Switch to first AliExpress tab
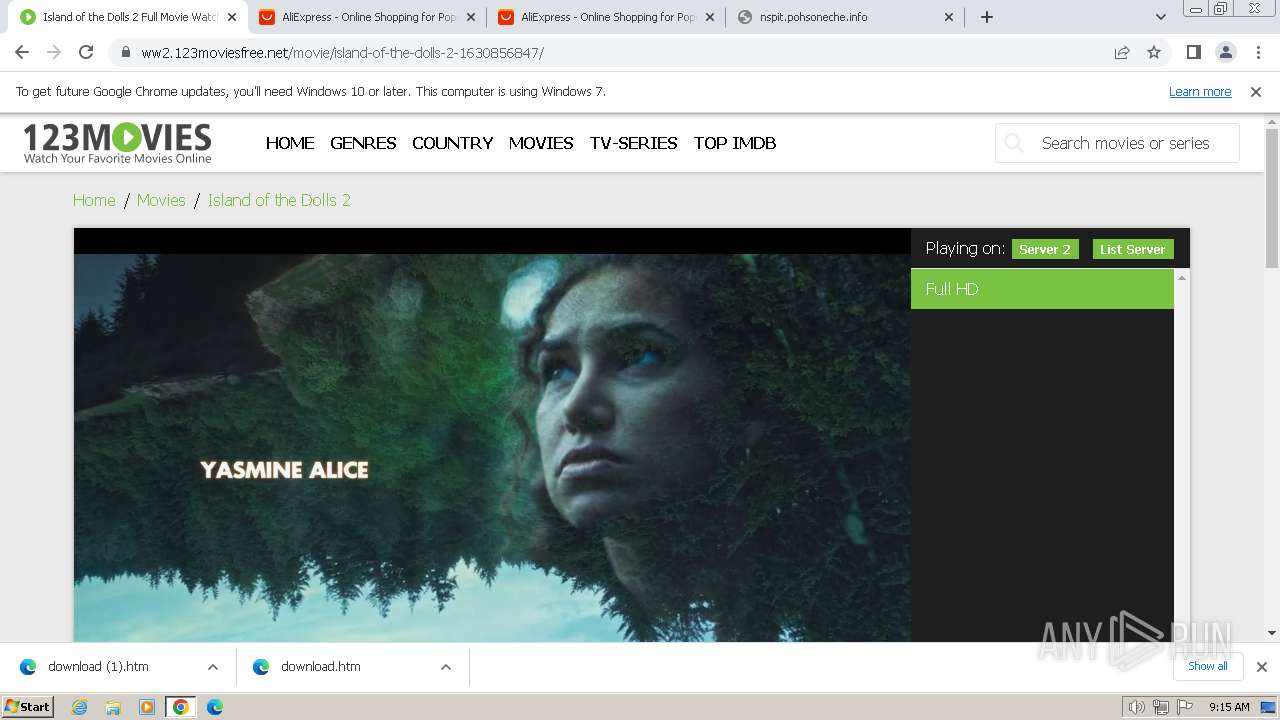Image resolution: width=1280 pixels, height=720 pixels. pyautogui.click(x=368, y=17)
